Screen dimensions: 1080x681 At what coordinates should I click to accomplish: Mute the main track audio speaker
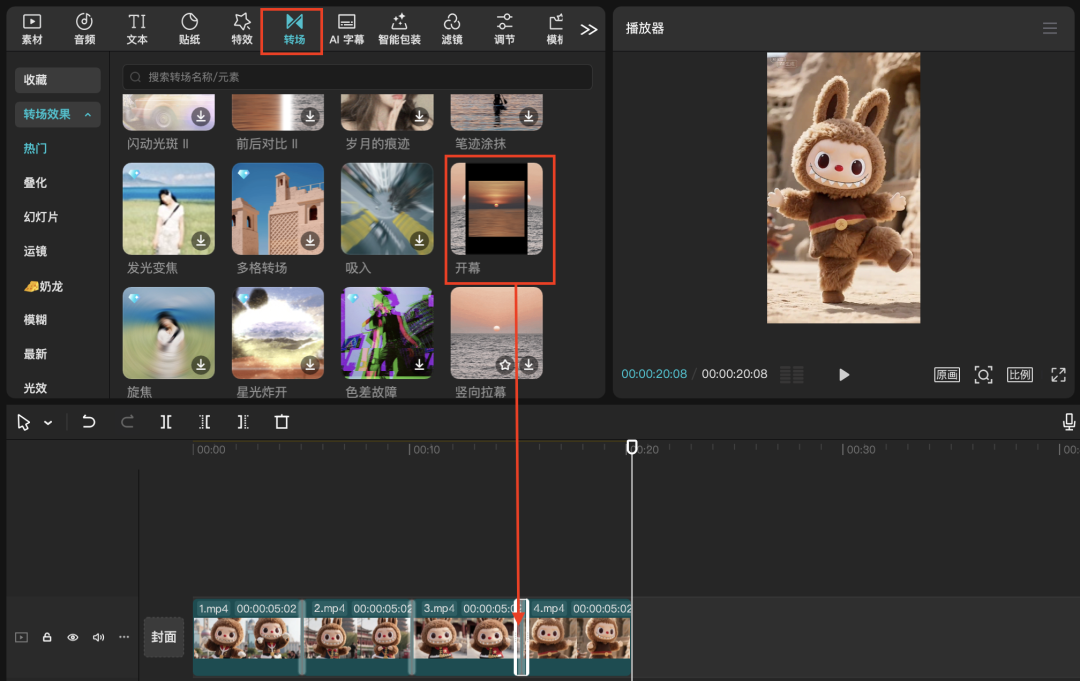click(98, 637)
